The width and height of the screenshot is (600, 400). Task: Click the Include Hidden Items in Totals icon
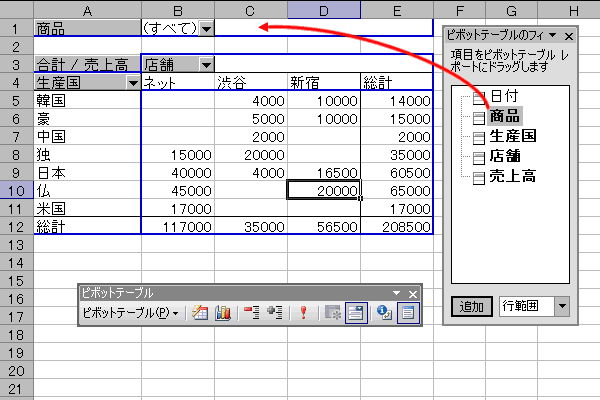333,313
